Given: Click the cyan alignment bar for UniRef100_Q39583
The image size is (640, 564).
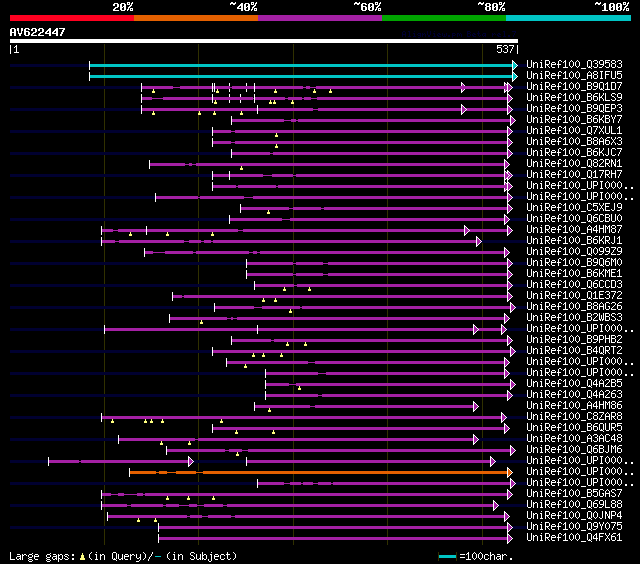Looking at the screenshot, I should (x=303, y=65).
